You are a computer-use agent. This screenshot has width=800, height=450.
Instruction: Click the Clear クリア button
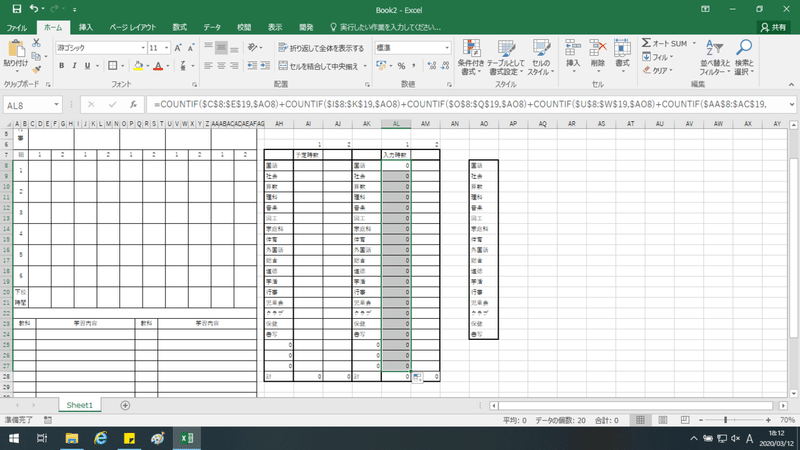click(x=658, y=70)
